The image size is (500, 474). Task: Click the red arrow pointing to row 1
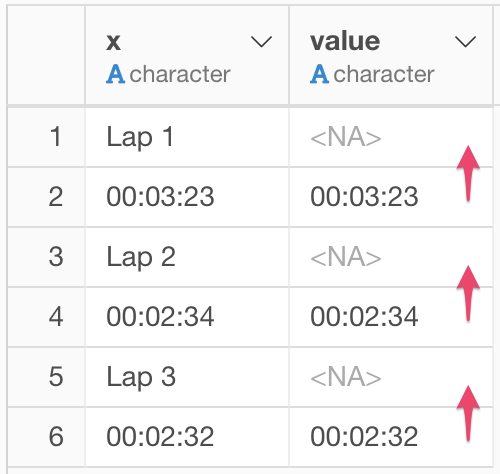coord(468,173)
